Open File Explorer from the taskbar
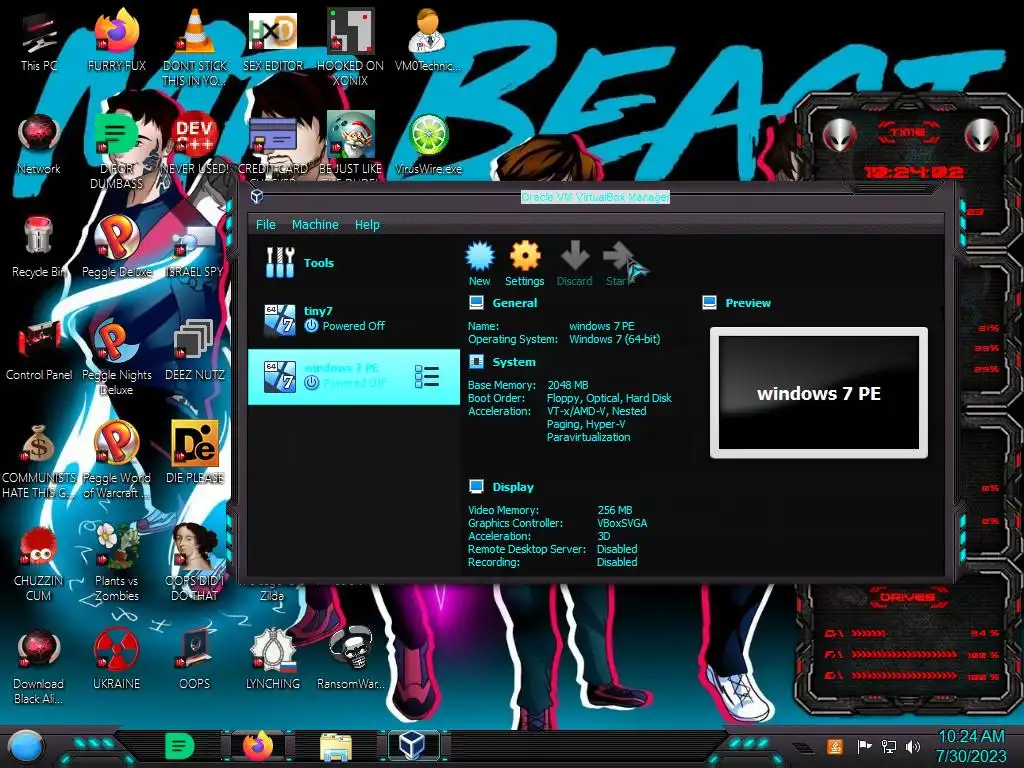This screenshot has height=768, width=1024. (x=336, y=747)
